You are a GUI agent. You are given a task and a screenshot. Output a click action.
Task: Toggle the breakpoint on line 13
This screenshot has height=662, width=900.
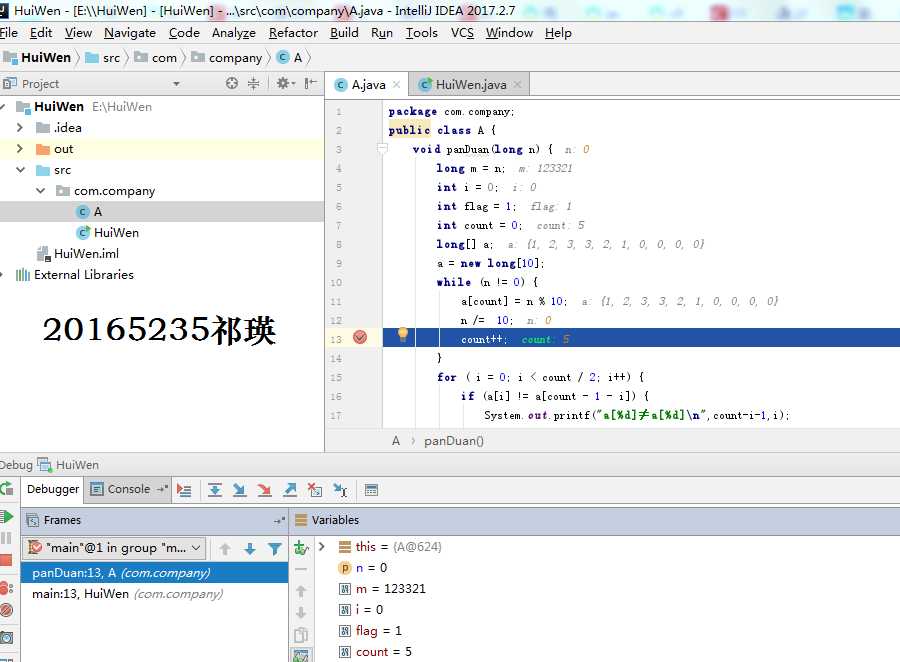pyautogui.click(x=360, y=338)
